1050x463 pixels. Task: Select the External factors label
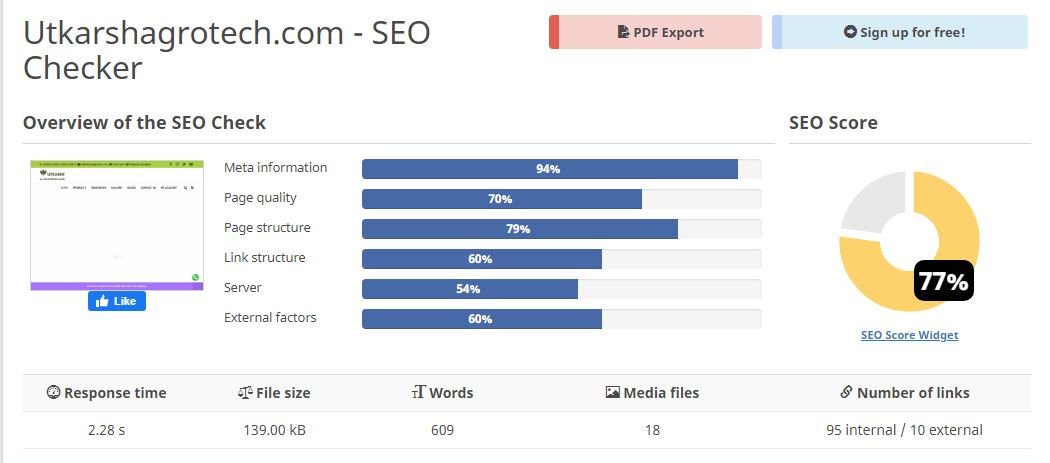click(269, 318)
